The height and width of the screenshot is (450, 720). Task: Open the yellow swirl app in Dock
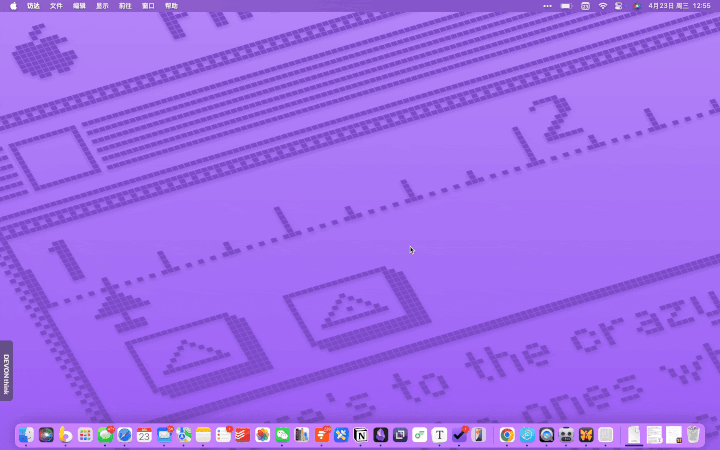click(x=66, y=435)
